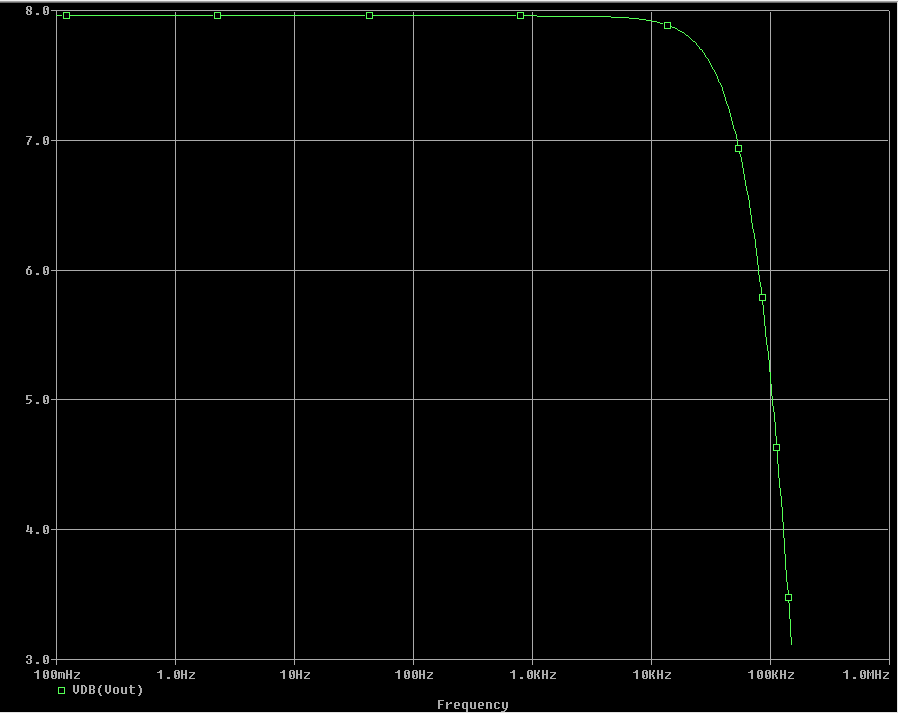Click the trace marker near 7.0dB crossing
The width and height of the screenshot is (899, 714).
(x=737, y=147)
